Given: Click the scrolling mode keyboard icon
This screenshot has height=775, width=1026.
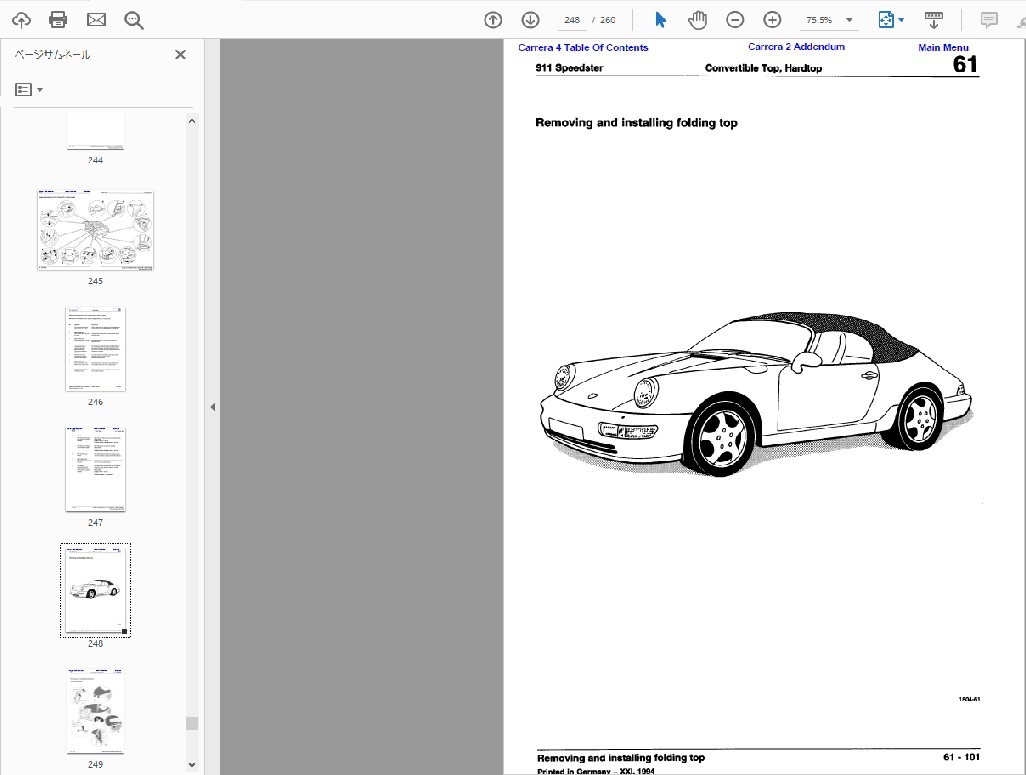Looking at the screenshot, I should coord(934,20).
